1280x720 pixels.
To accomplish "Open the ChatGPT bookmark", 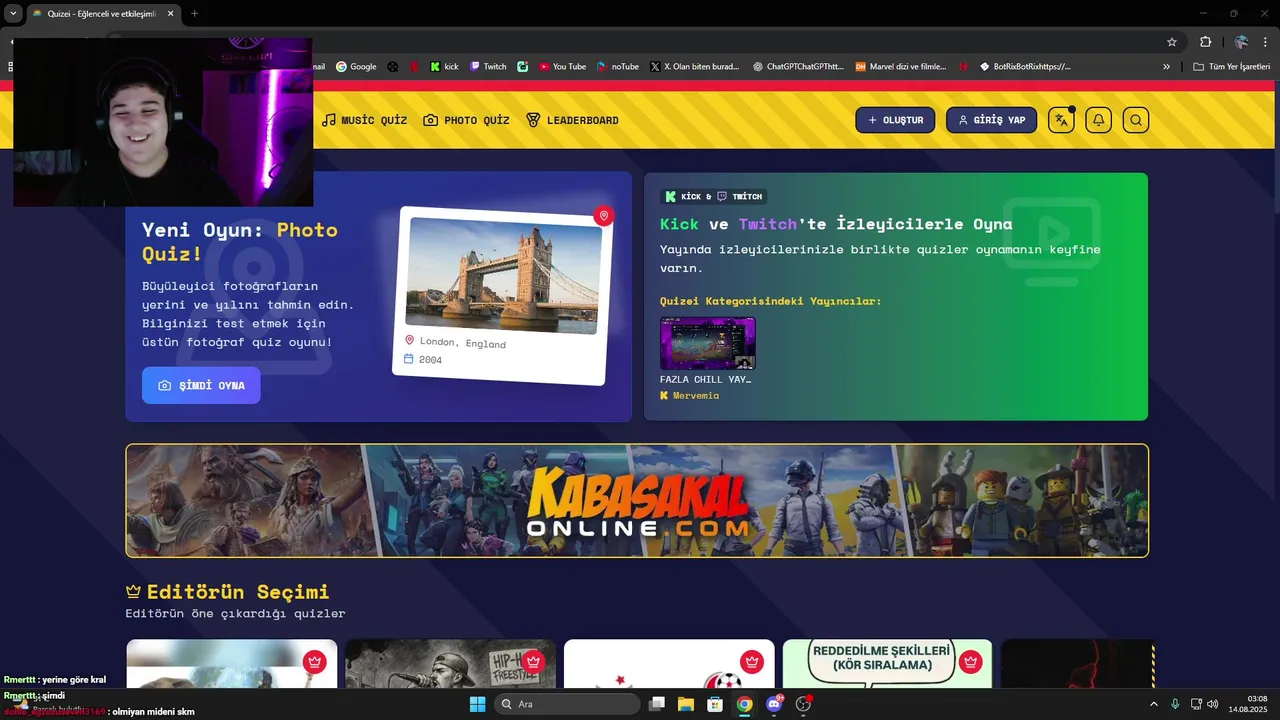I will [x=798, y=67].
